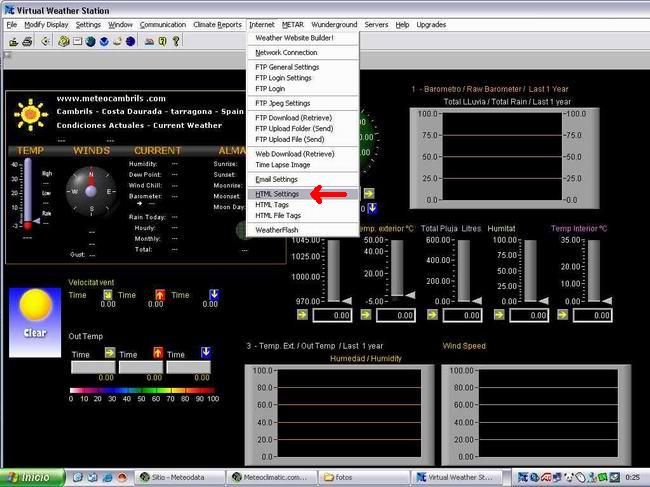
Task: Click the back arrow toolbar icon
Action: [45, 41]
